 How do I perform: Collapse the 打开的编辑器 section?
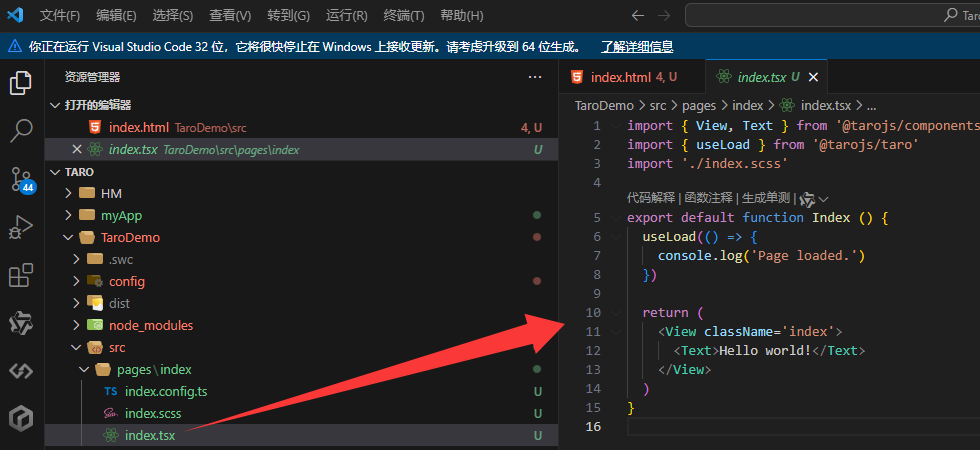(x=56, y=106)
